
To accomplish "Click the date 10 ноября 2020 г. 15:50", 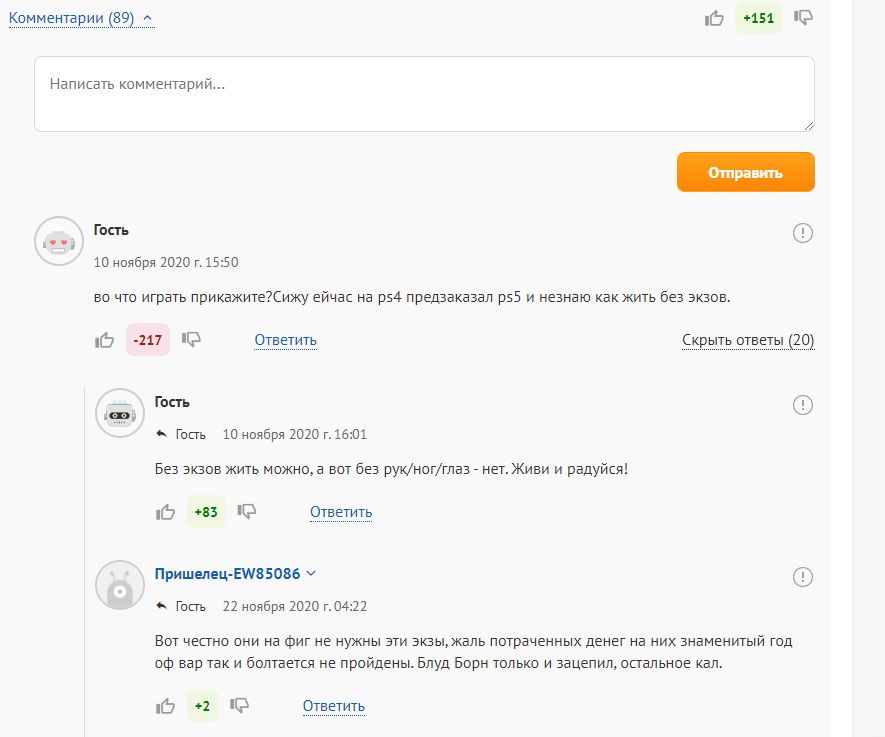I will 166,262.
